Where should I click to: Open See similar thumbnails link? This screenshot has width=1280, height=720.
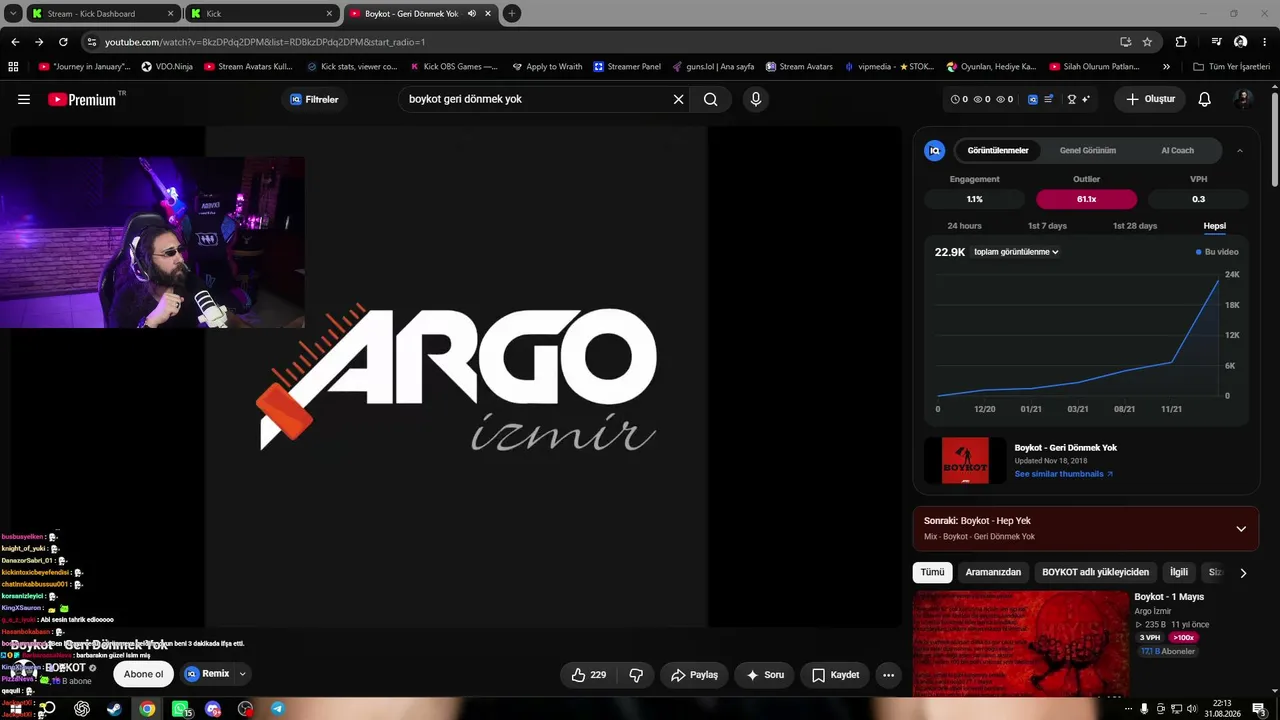1063,474
